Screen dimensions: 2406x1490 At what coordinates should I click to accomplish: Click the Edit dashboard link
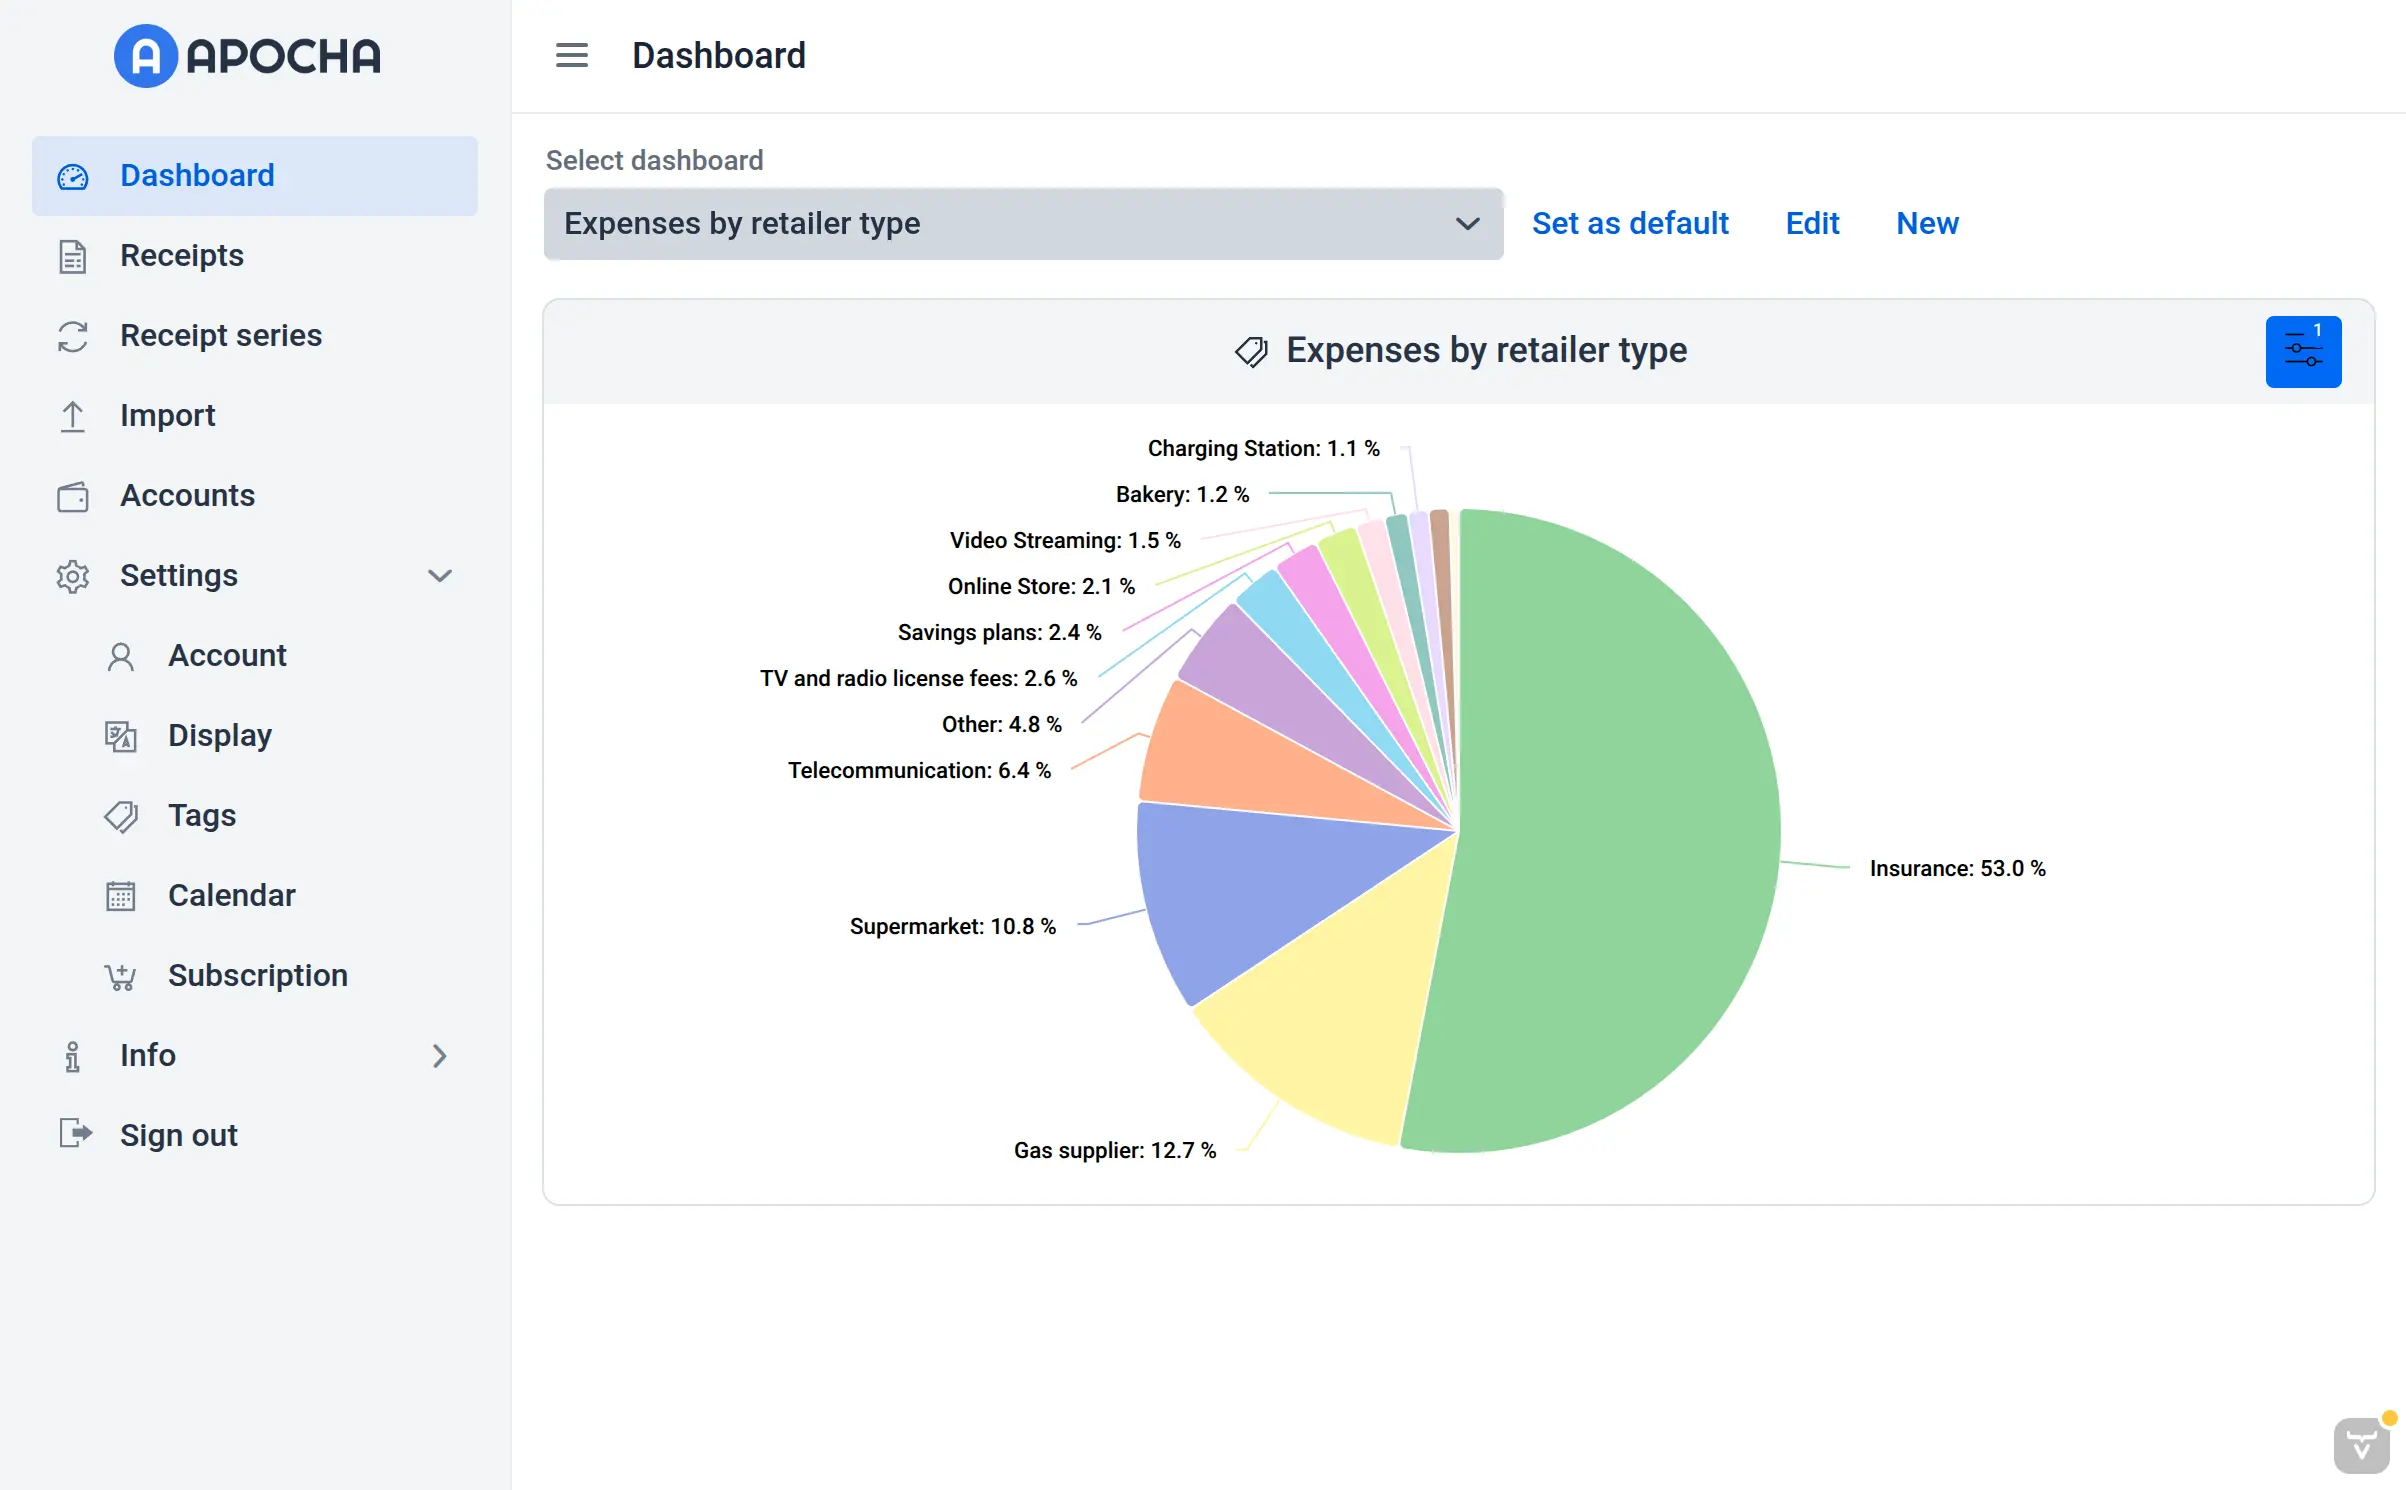click(x=1811, y=224)
